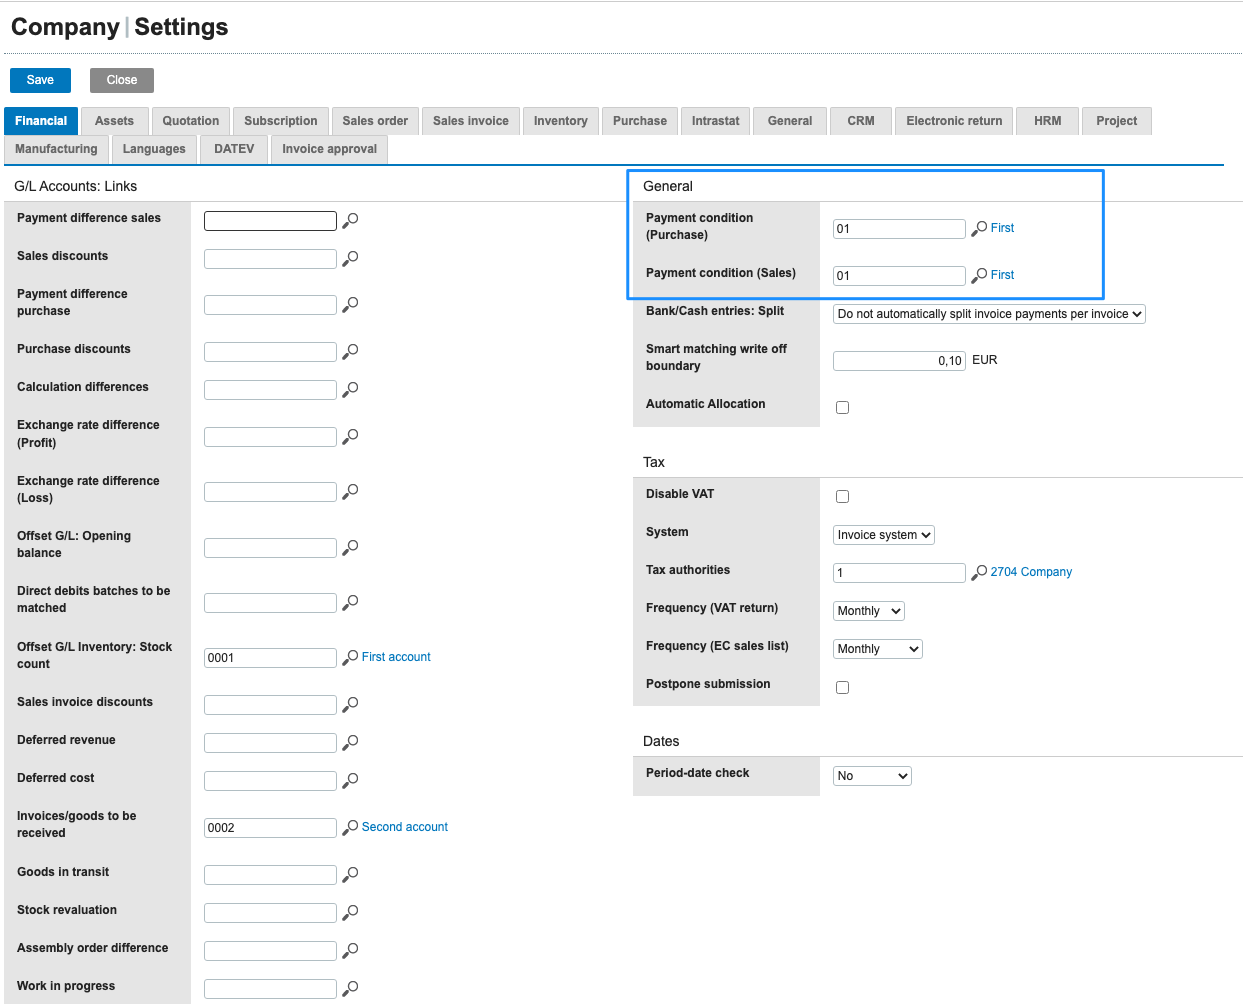
Task: Click Smart matching write off boundary field
Action: coord(899,361)
